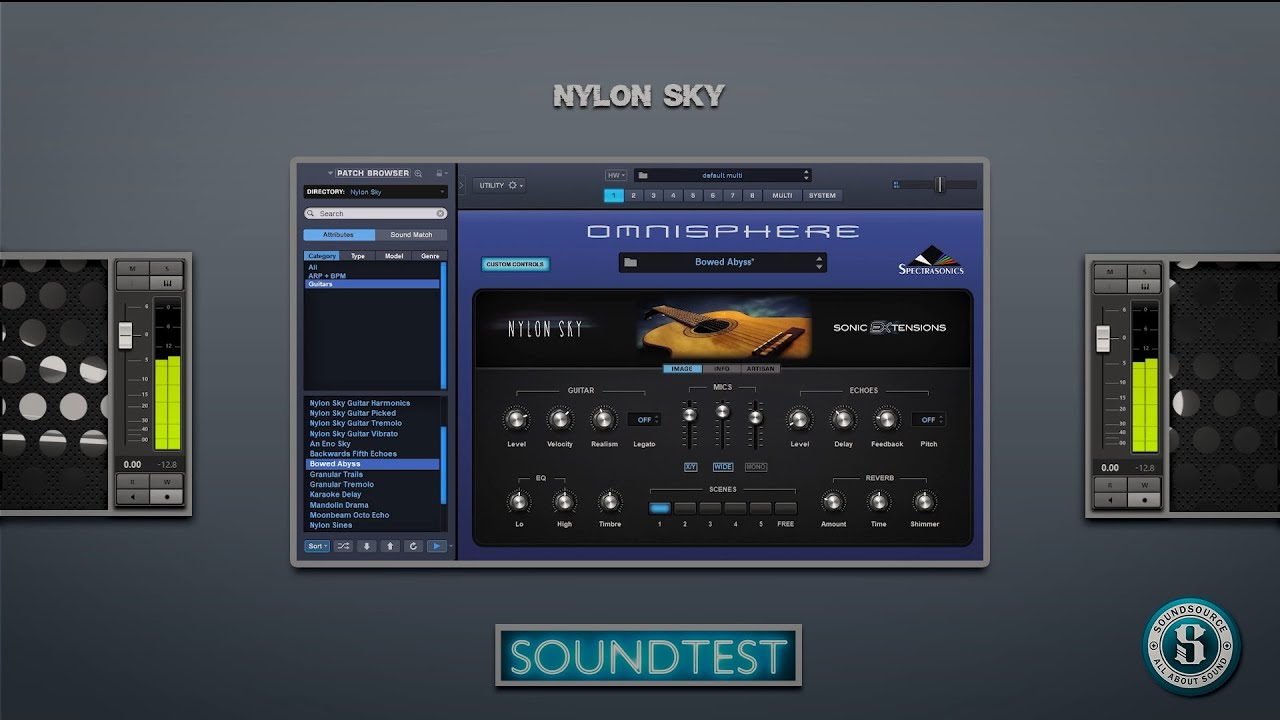The width and height of the screenshot is (1280, 720).
Task: Open Patch Browser header menu arrow
Action: (x=330, y=173)
